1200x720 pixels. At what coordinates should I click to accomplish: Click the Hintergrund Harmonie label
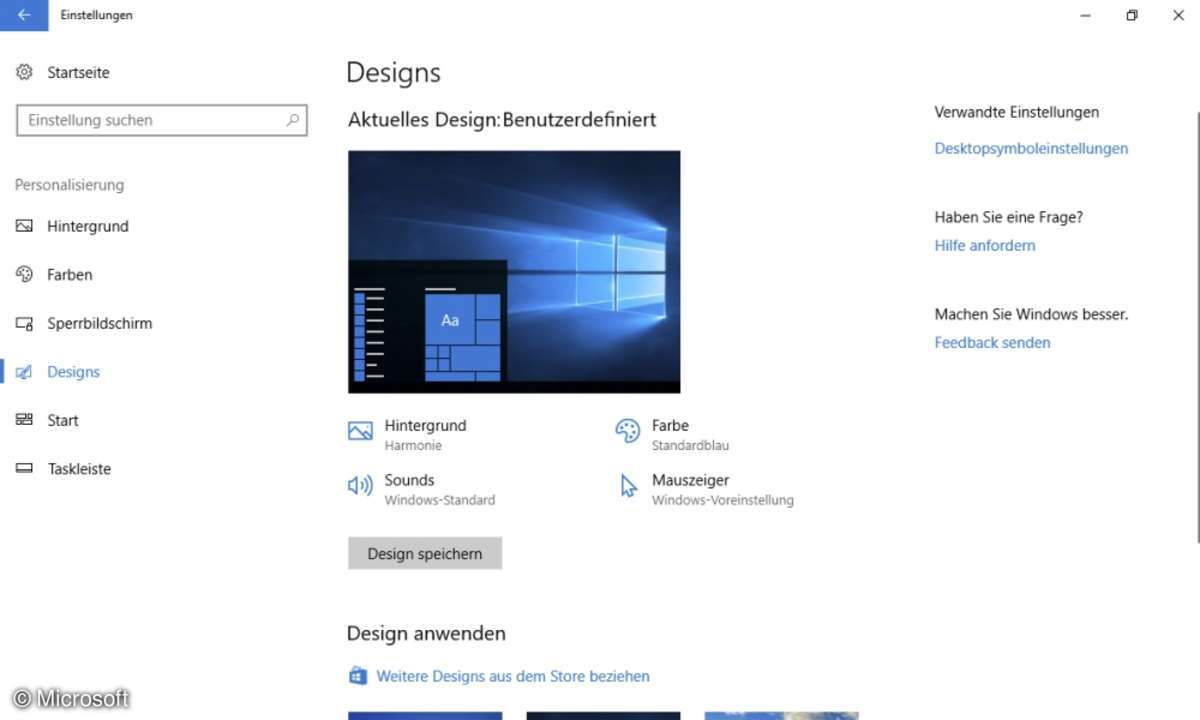425,434
